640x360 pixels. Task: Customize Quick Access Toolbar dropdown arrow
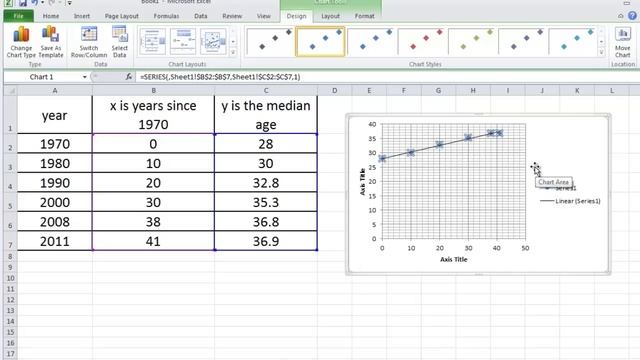(69, 3)
